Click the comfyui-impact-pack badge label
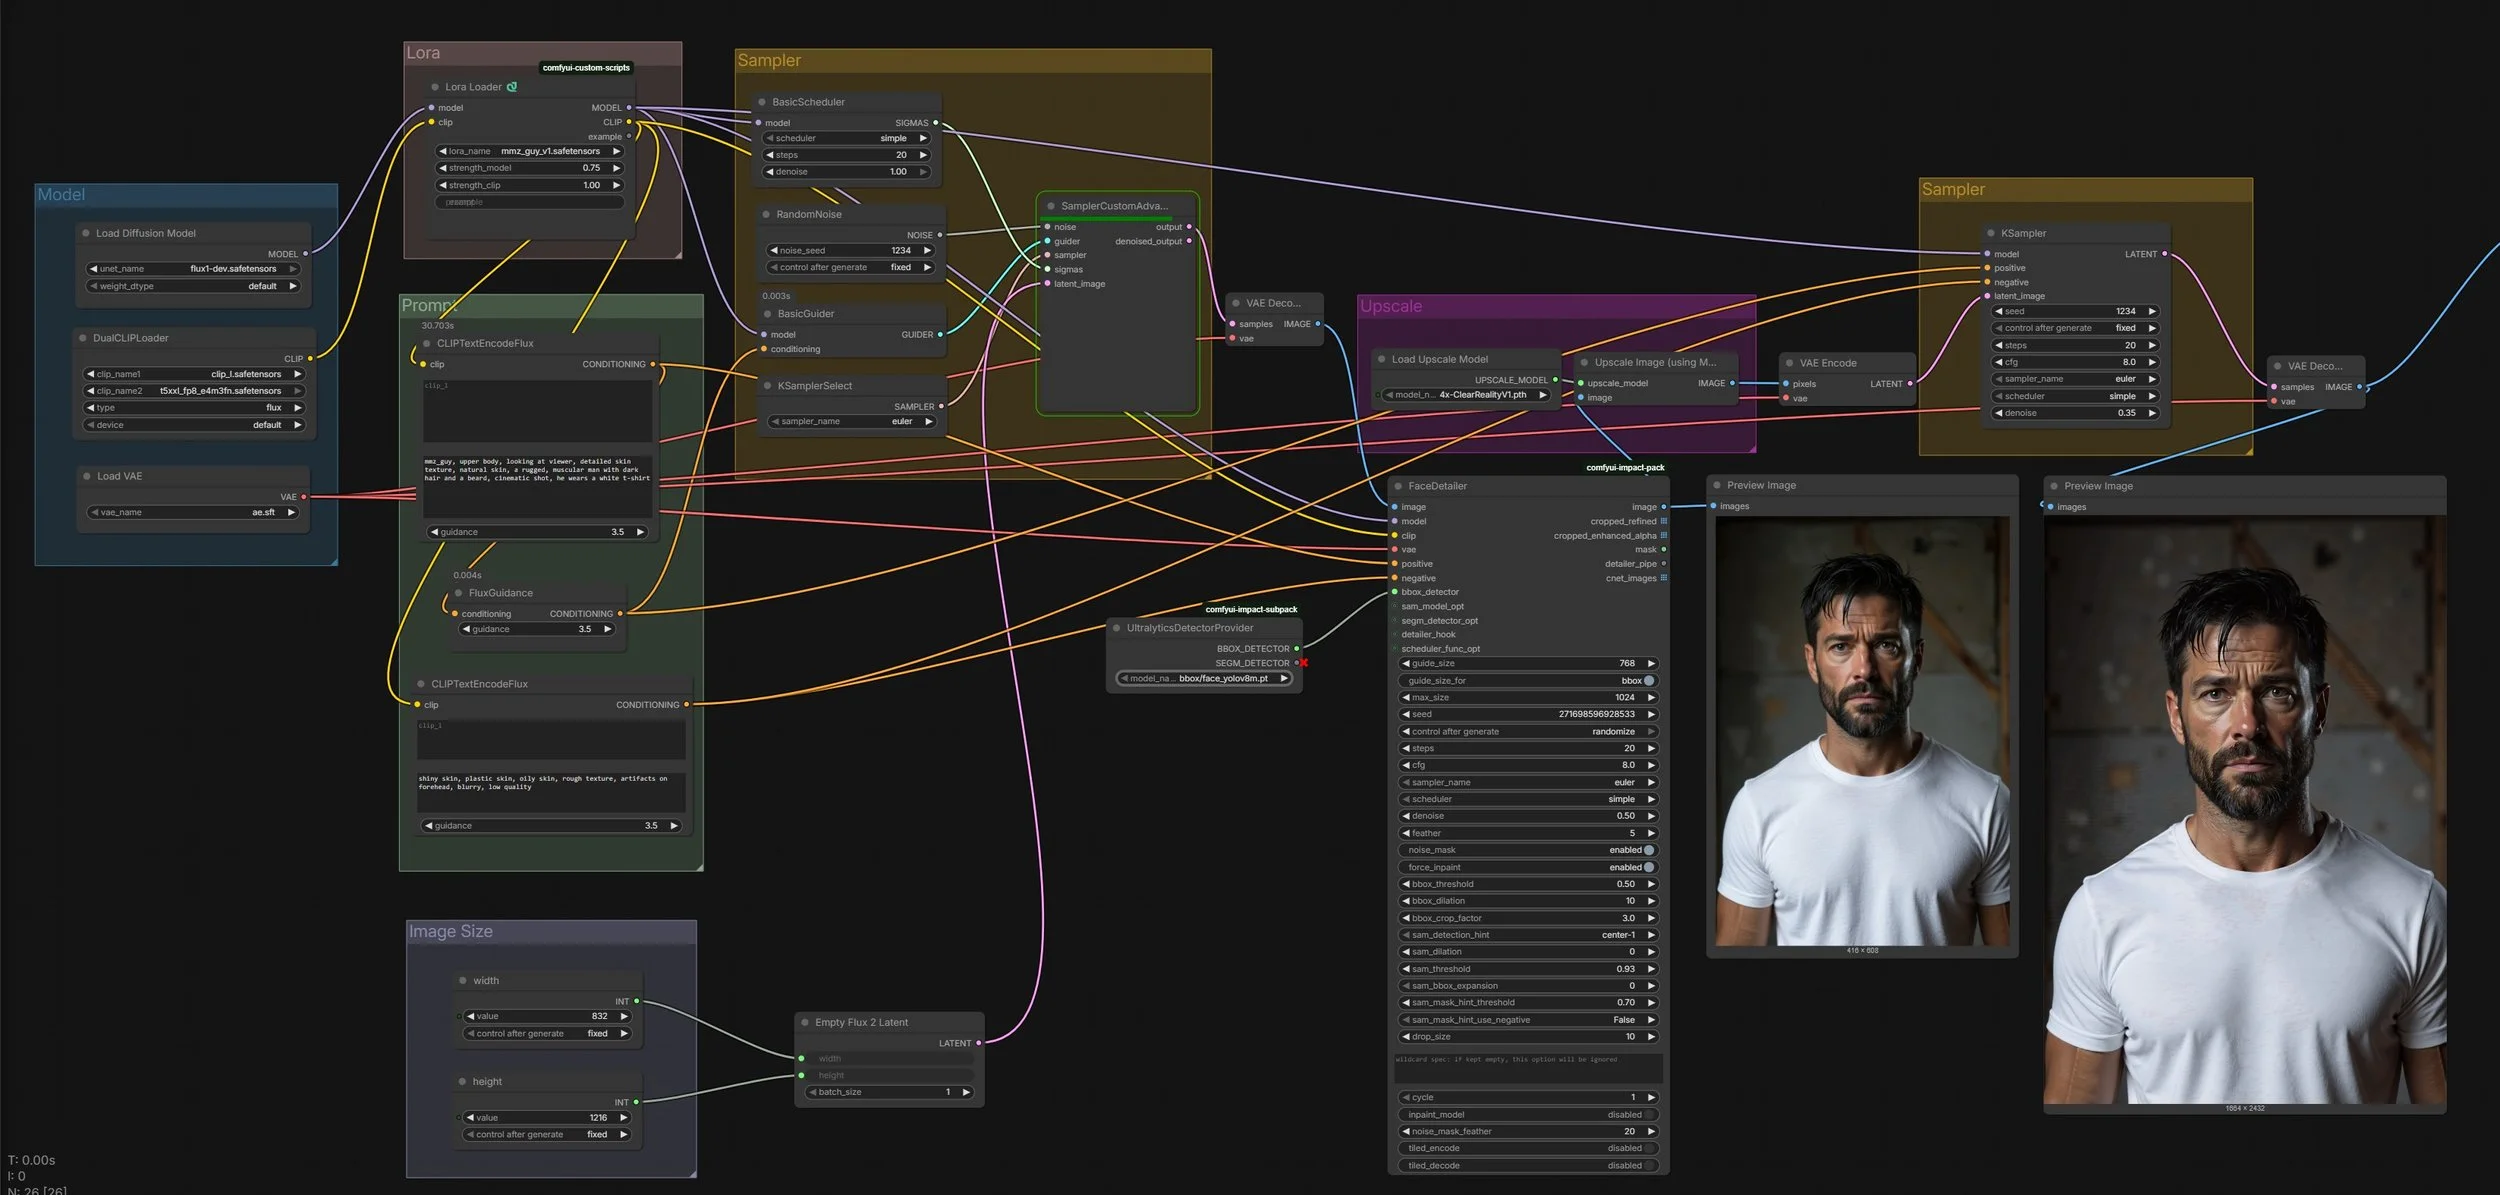The width and height of the screenshot is (2500, 1195). pos(1625,467)
